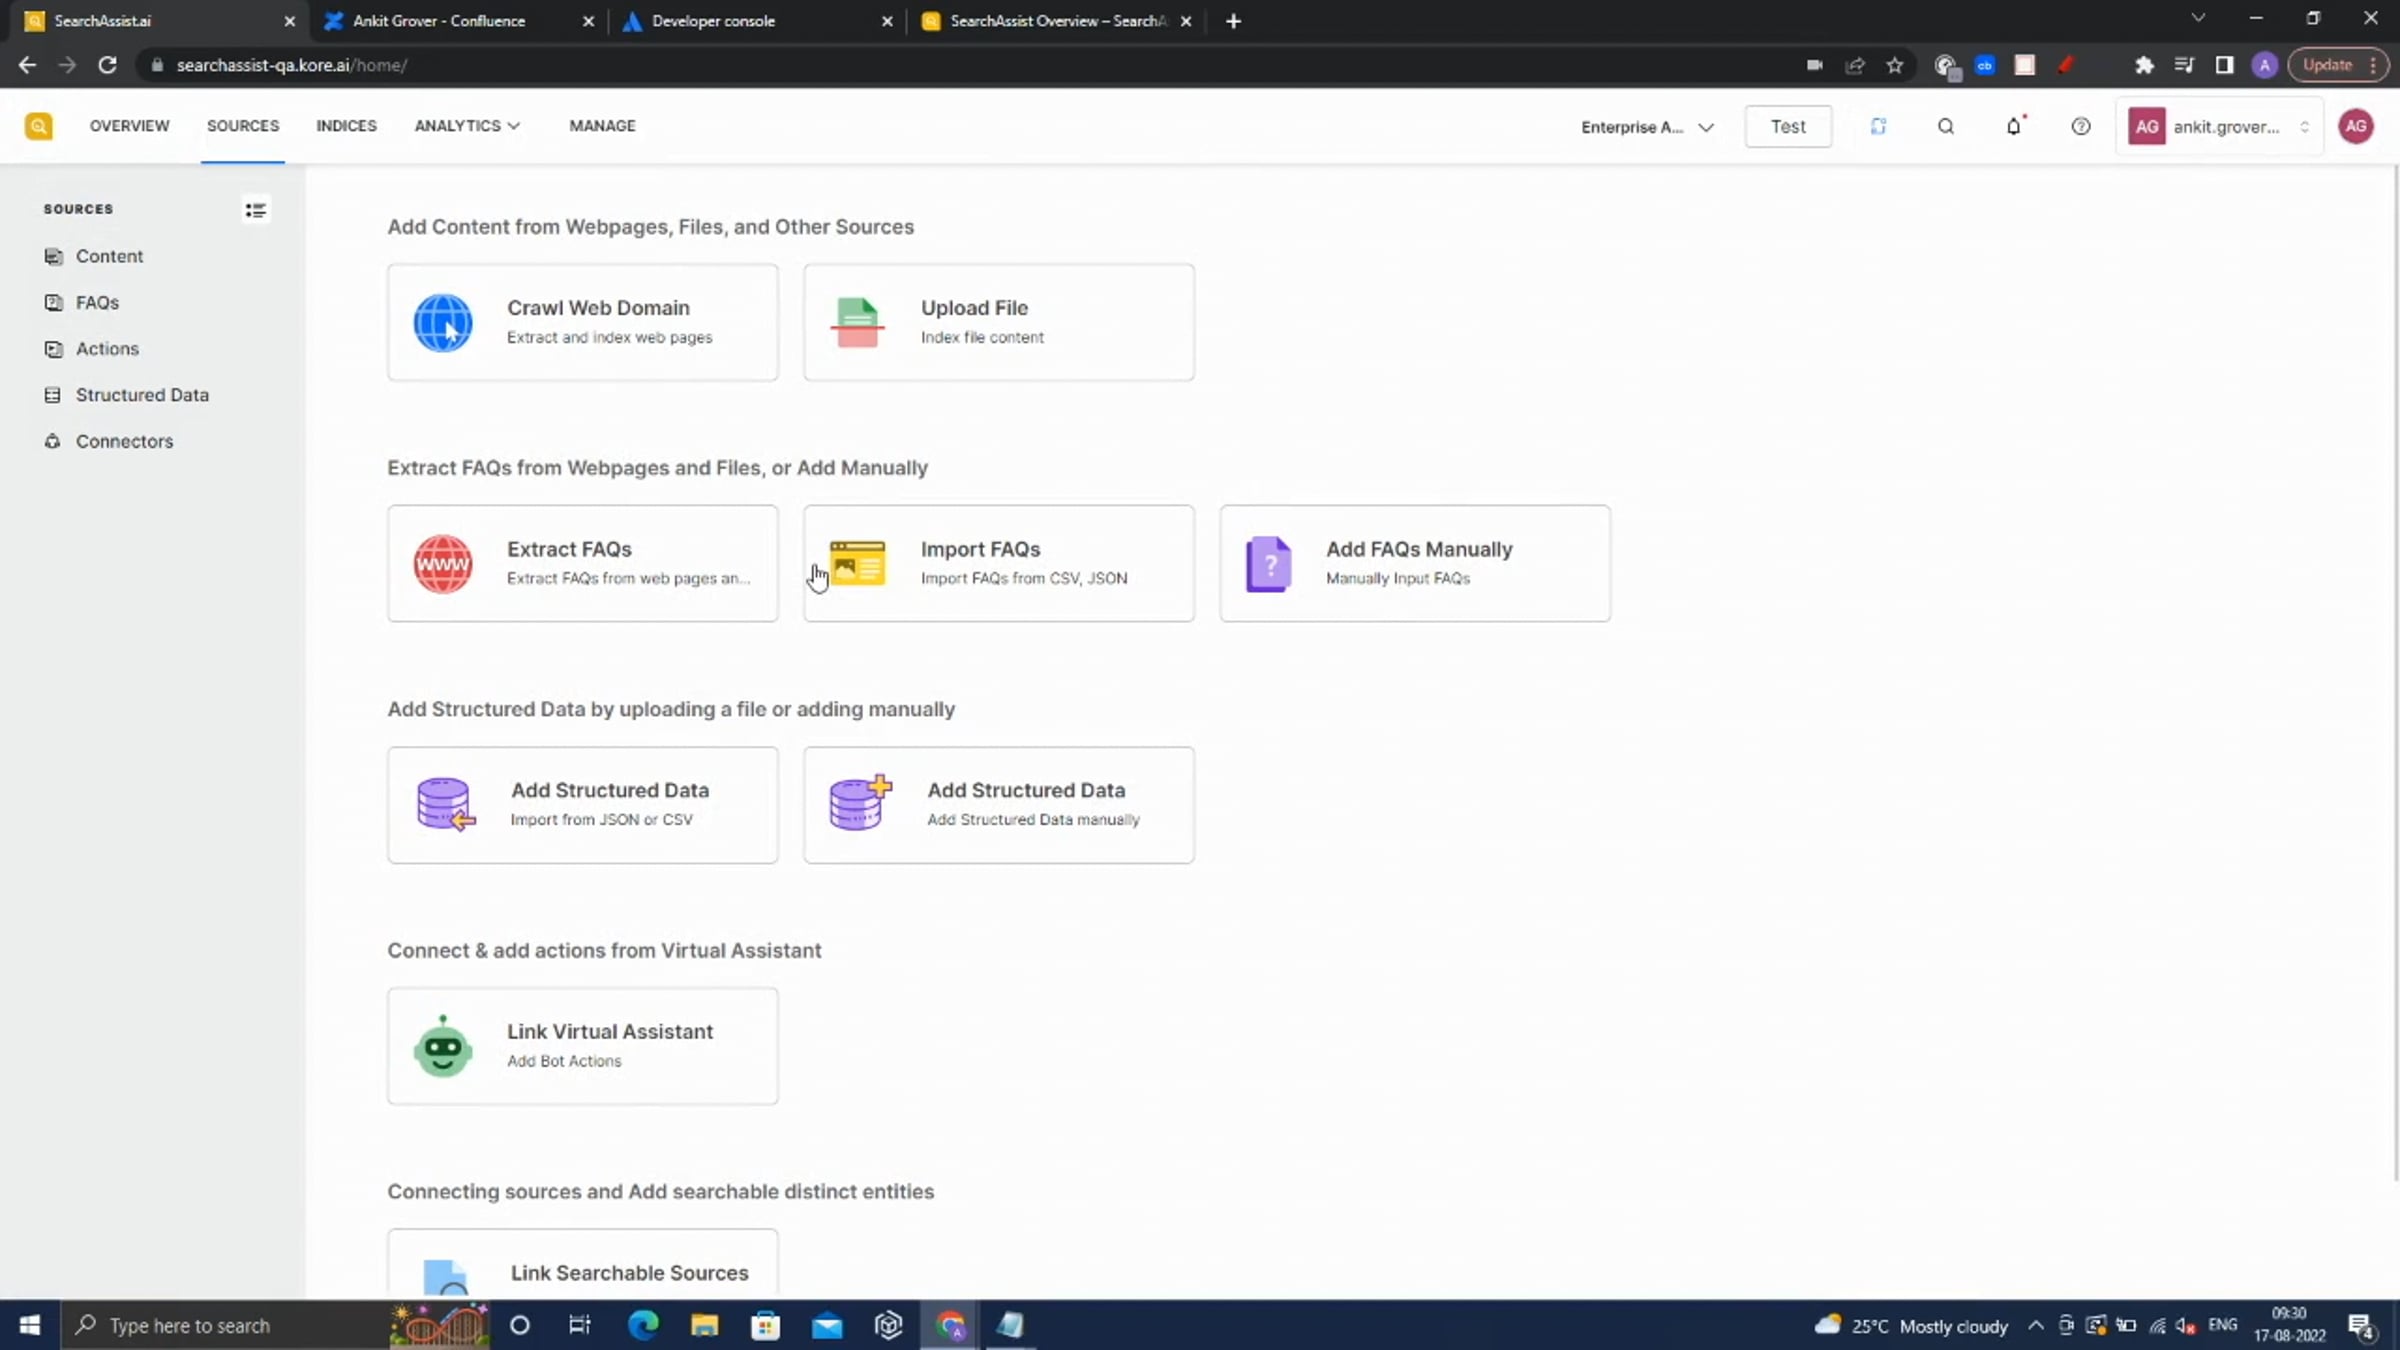
Task: Expand the ankit.grover account switcher
Action: 2219,127
